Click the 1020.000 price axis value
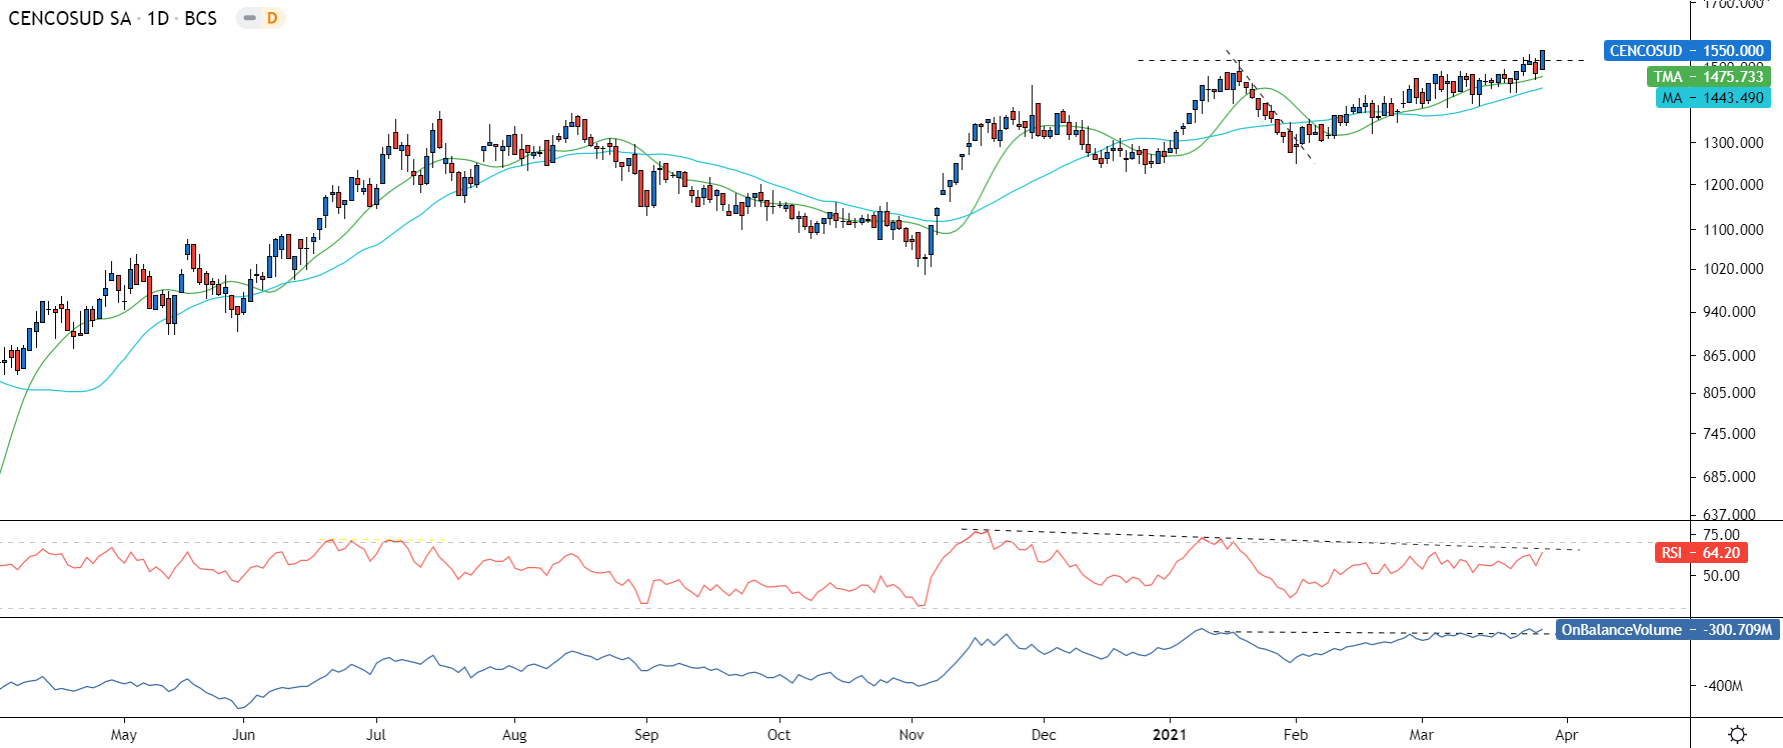 [x=1733, y=269]
